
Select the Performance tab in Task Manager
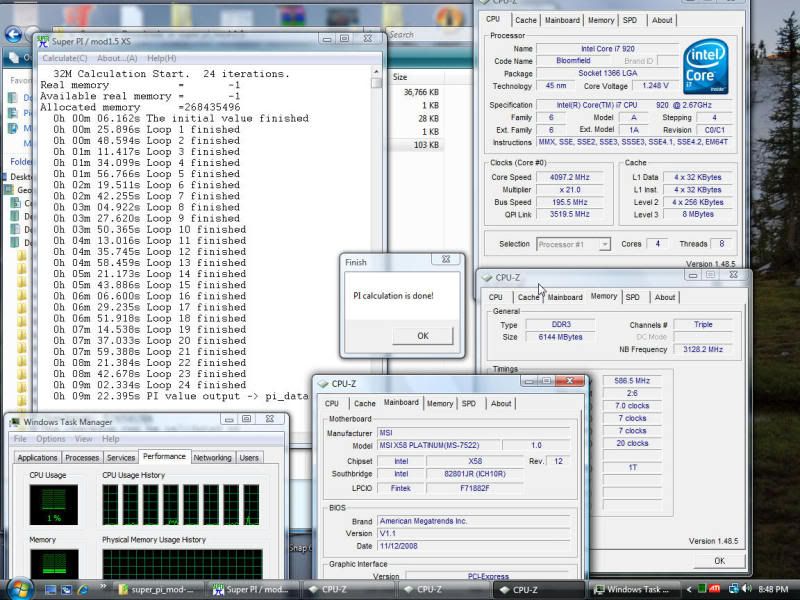coord(164,457)
